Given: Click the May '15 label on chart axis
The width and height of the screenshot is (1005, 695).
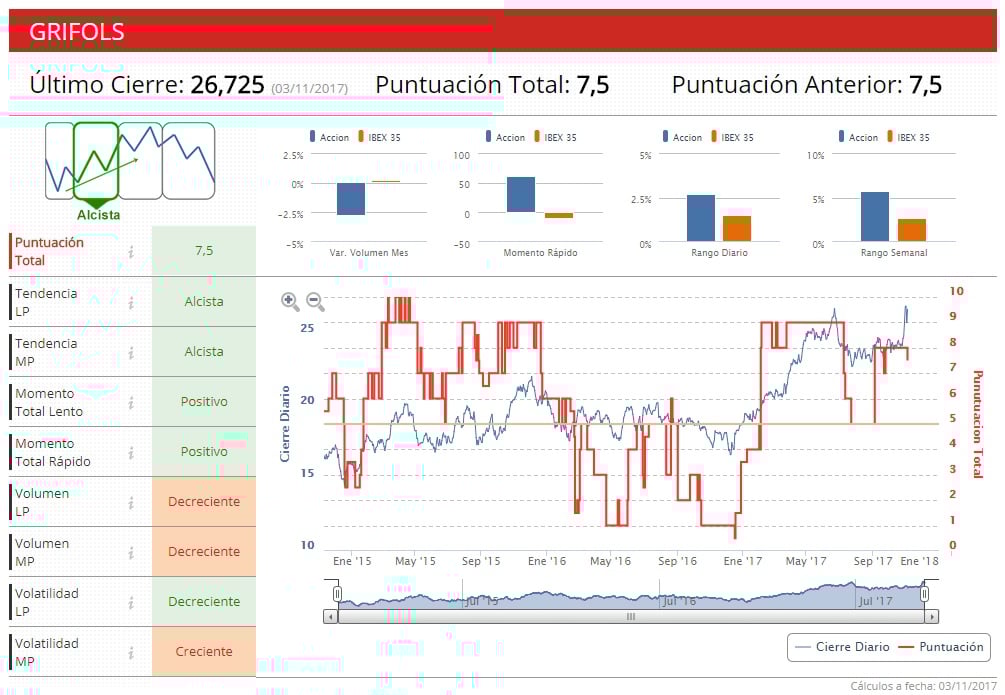Looking at the screenshot, I should 415,561.
